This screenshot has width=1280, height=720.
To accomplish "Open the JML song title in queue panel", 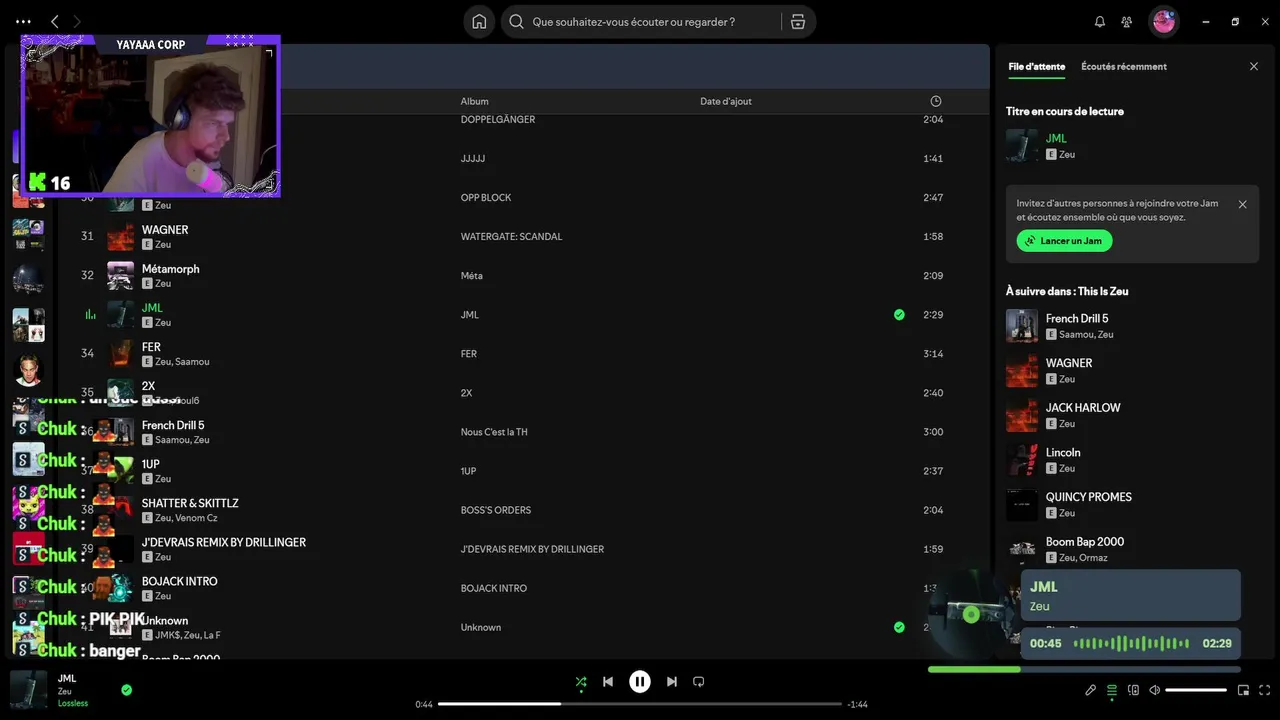I will tap(1056, 139).
